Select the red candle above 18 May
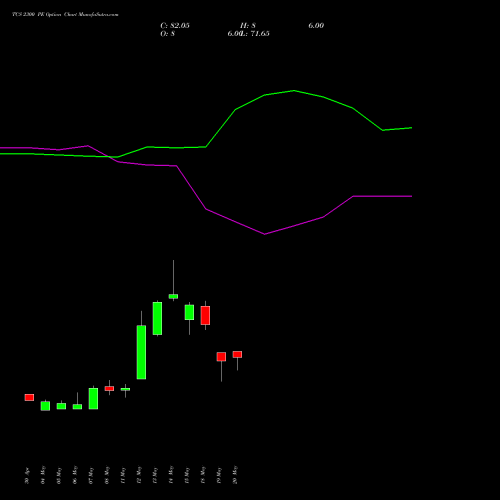This screenshot has height=500, width=500. click(x=205, y=315)
